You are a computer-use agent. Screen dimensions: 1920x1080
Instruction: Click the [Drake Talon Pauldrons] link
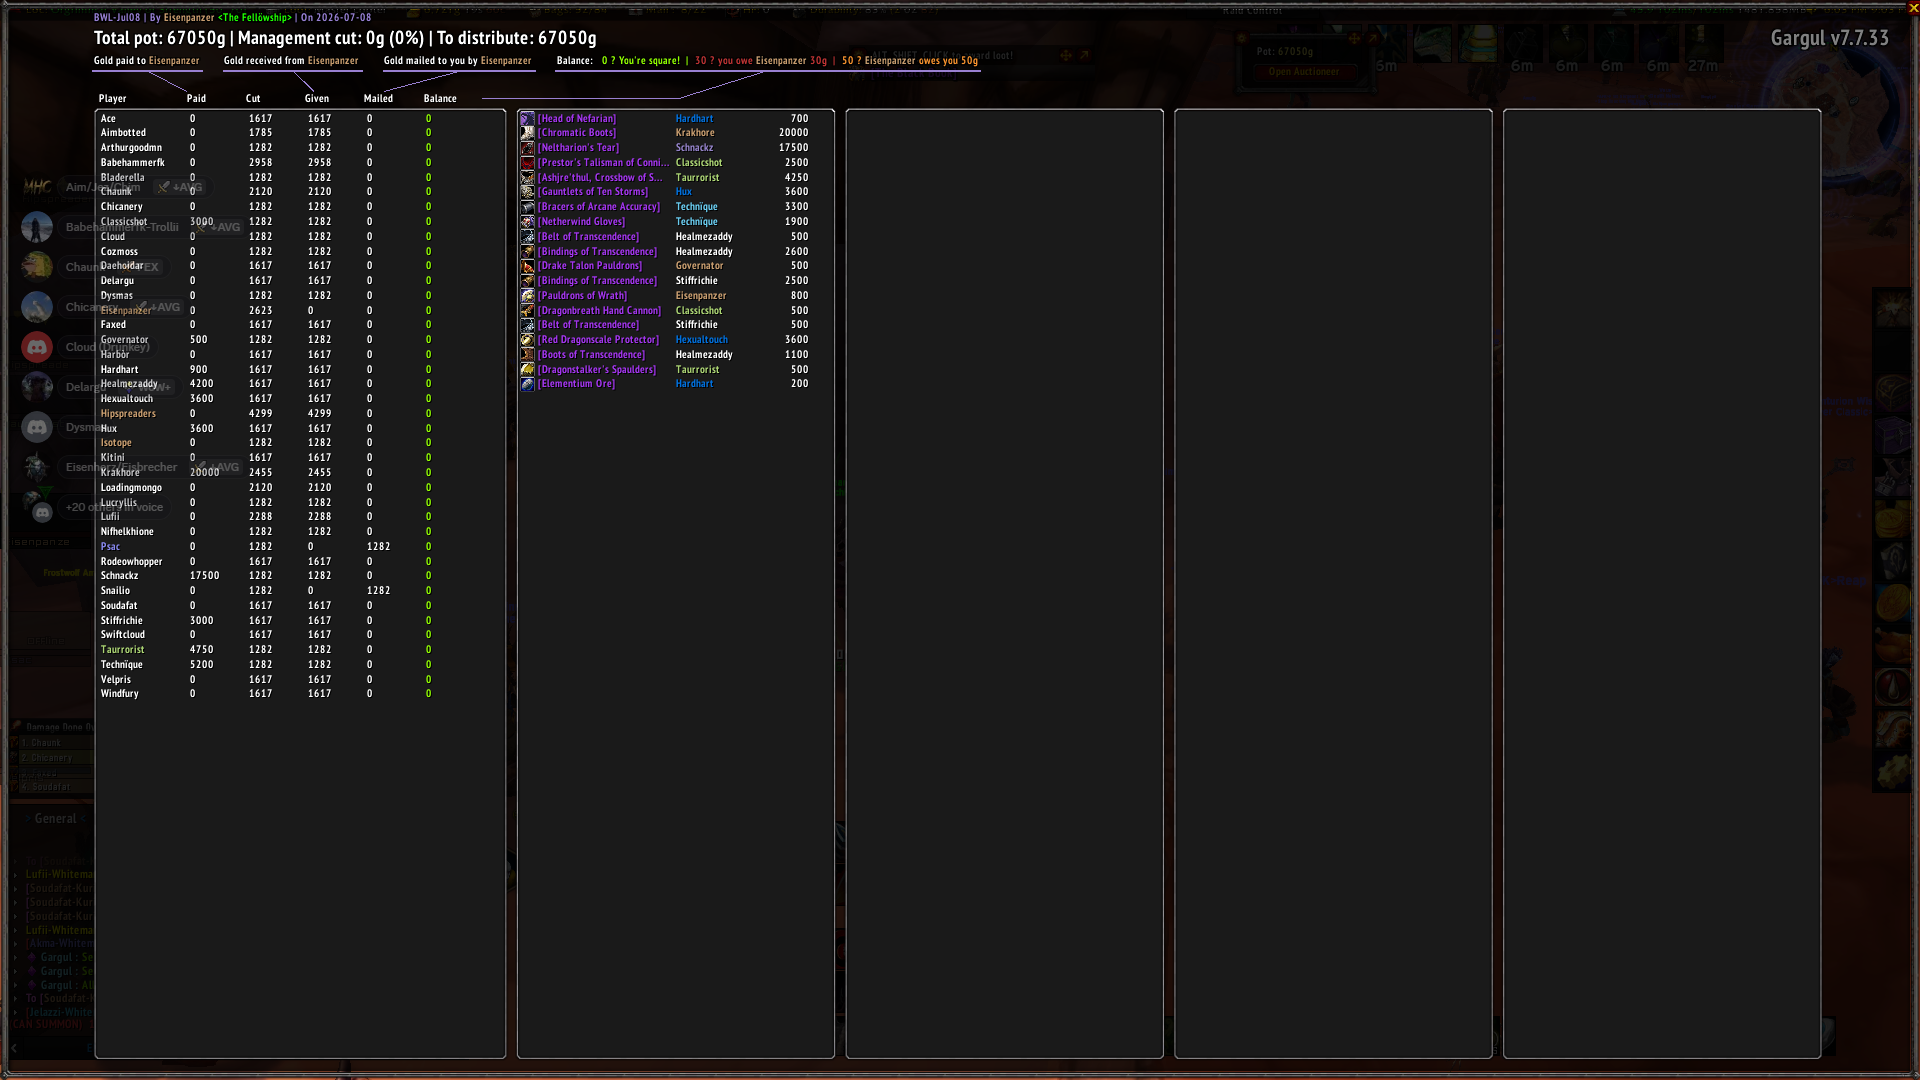click(x=590, y=266)
